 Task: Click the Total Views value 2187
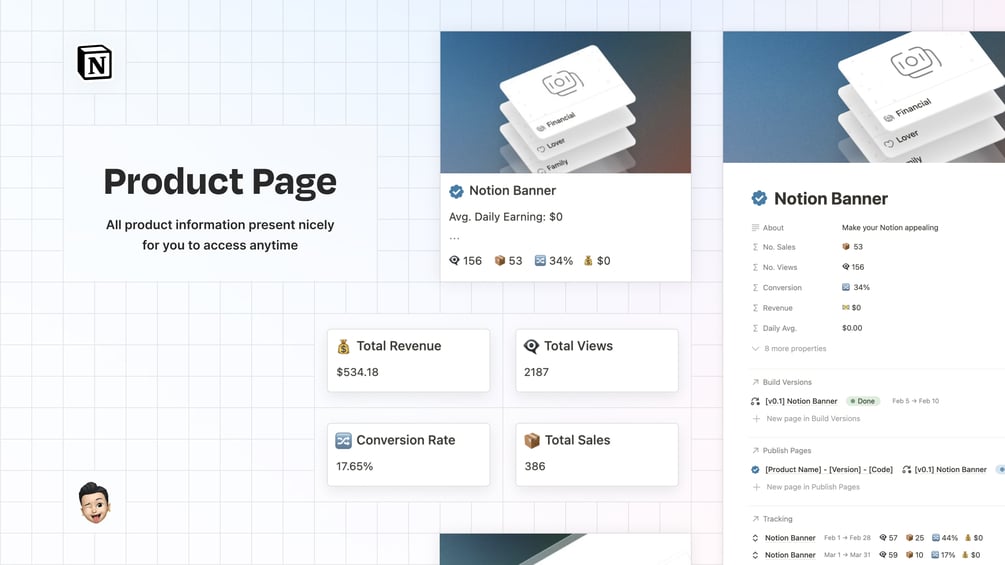point(536,372)
